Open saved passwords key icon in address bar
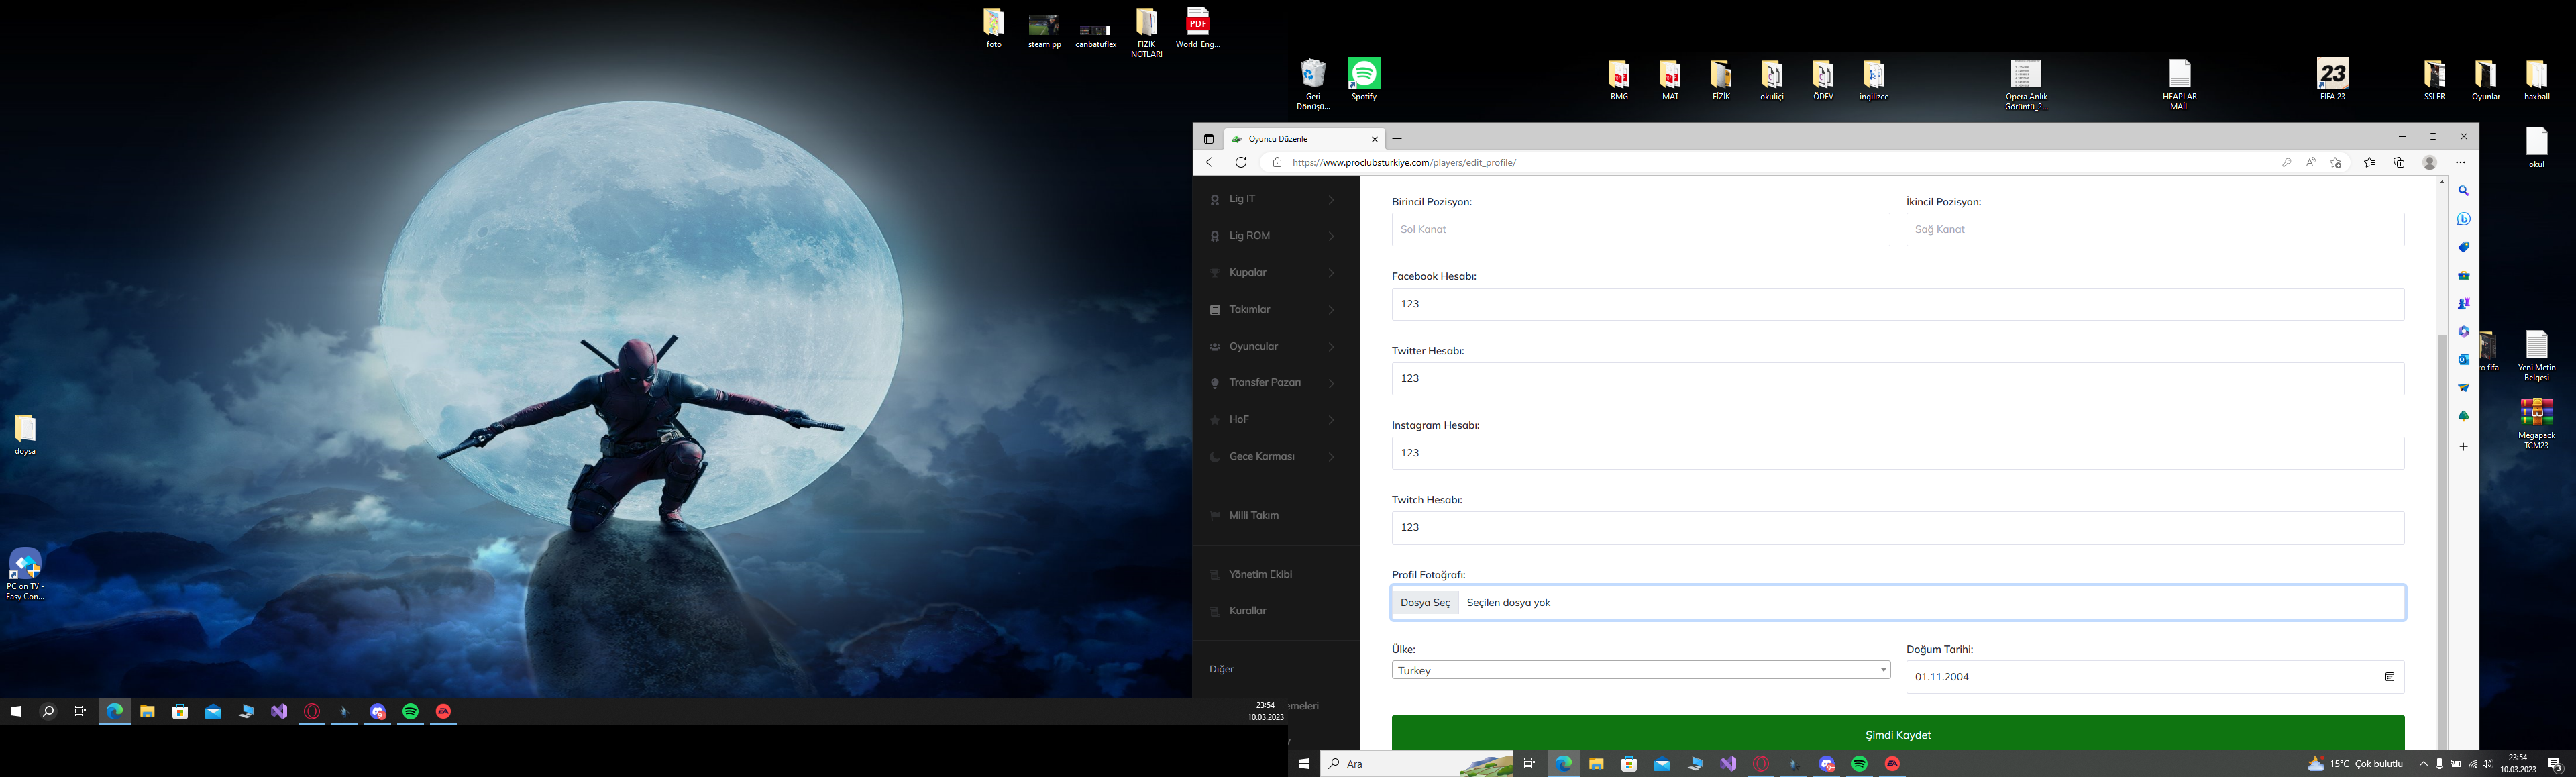This screenshot has height=777, width=2576. pyautogui.click(x=2286, y=162)
